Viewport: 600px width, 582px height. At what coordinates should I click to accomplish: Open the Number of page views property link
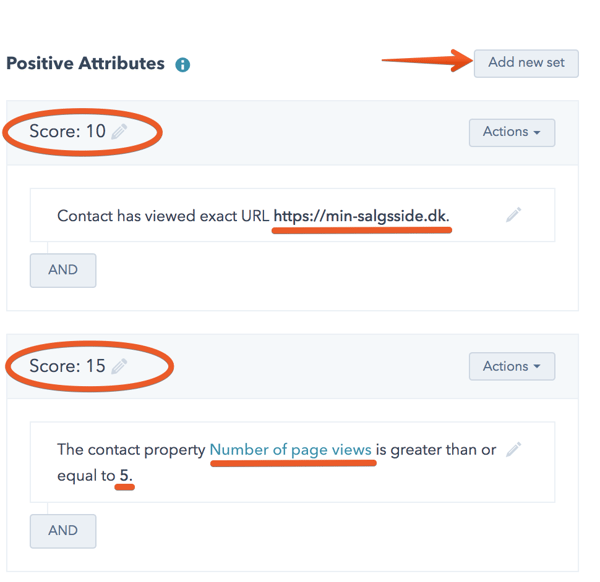point(290,450)
